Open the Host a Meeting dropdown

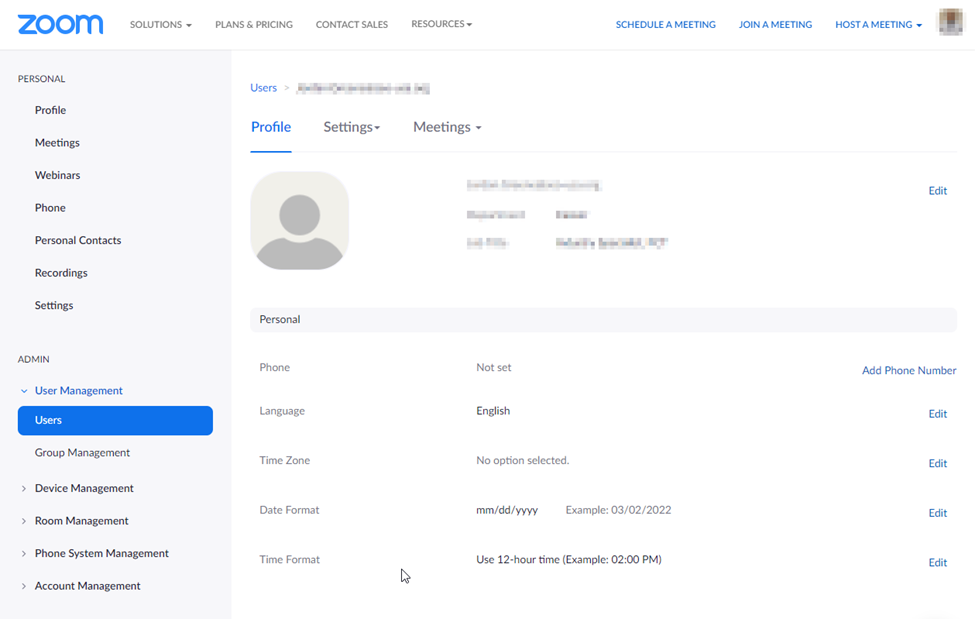click(x=878, y=24)
